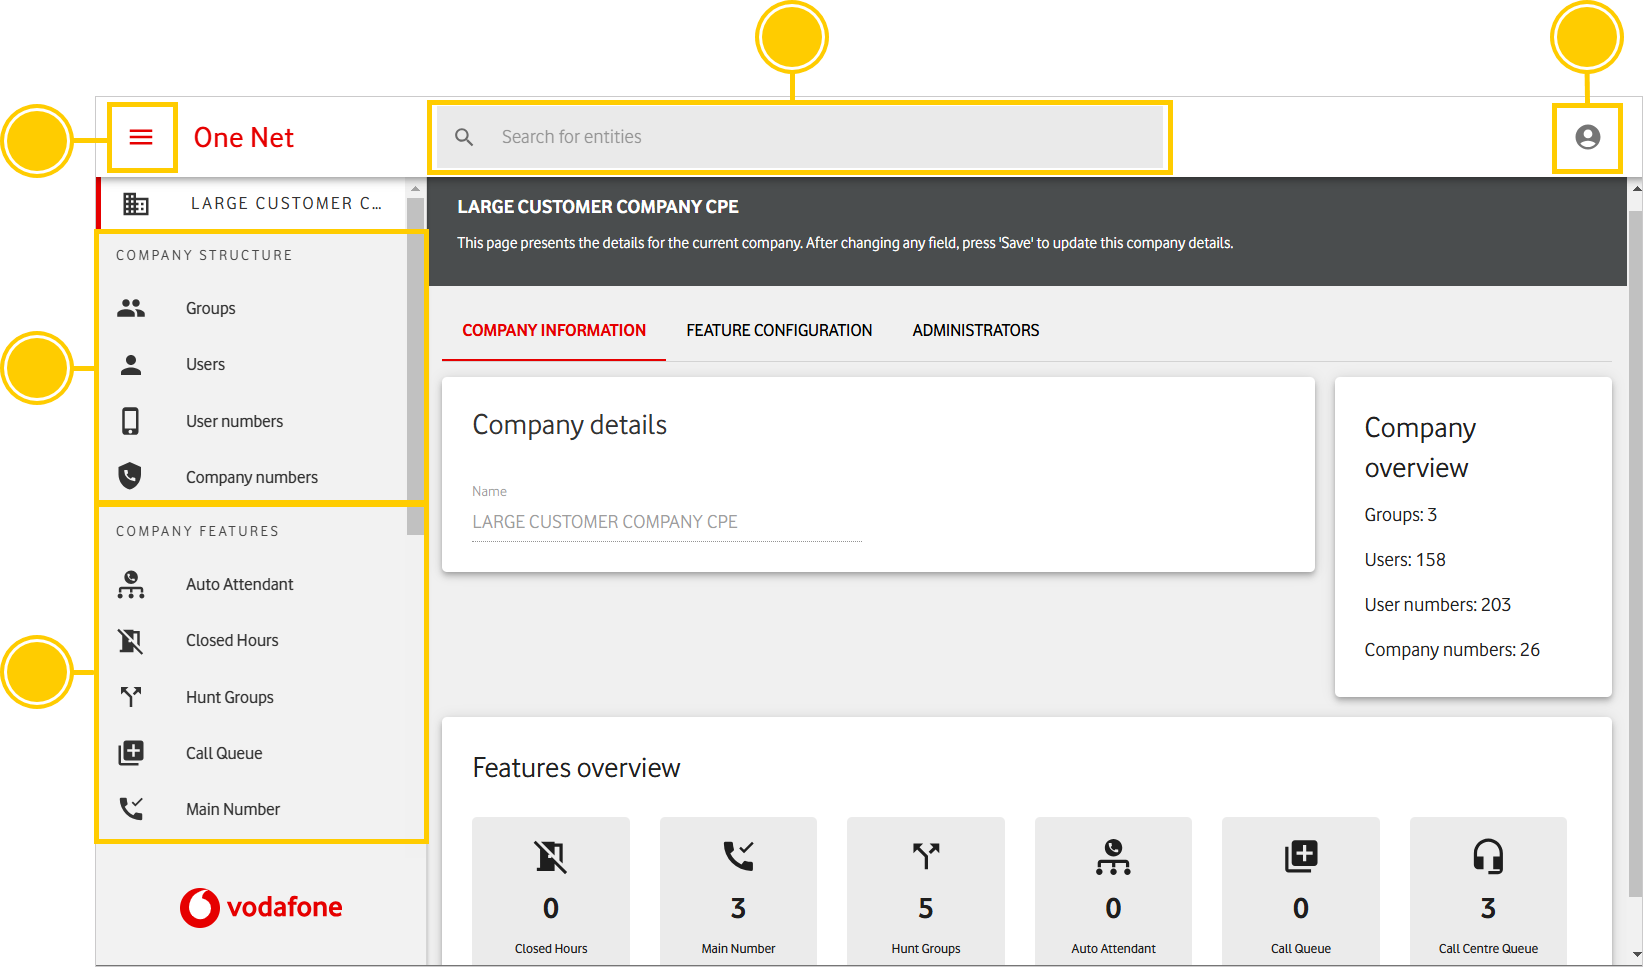Viewport: 1643px width, 967px height.
Task: Click the user account profile icon
Action: (x=1587, y=137)
